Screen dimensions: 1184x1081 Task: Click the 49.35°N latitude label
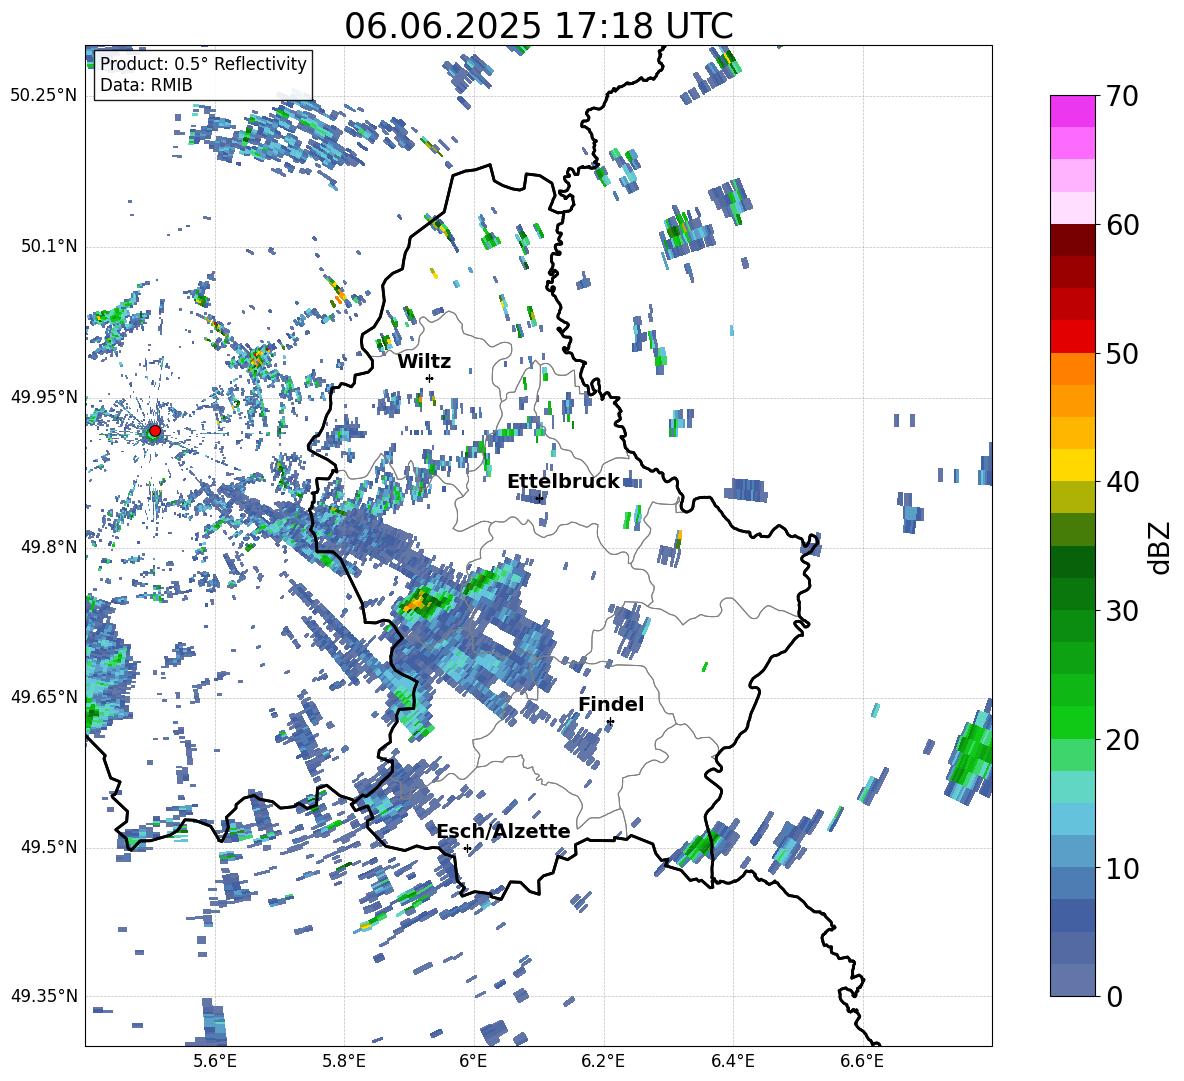(x=44, y=996)
